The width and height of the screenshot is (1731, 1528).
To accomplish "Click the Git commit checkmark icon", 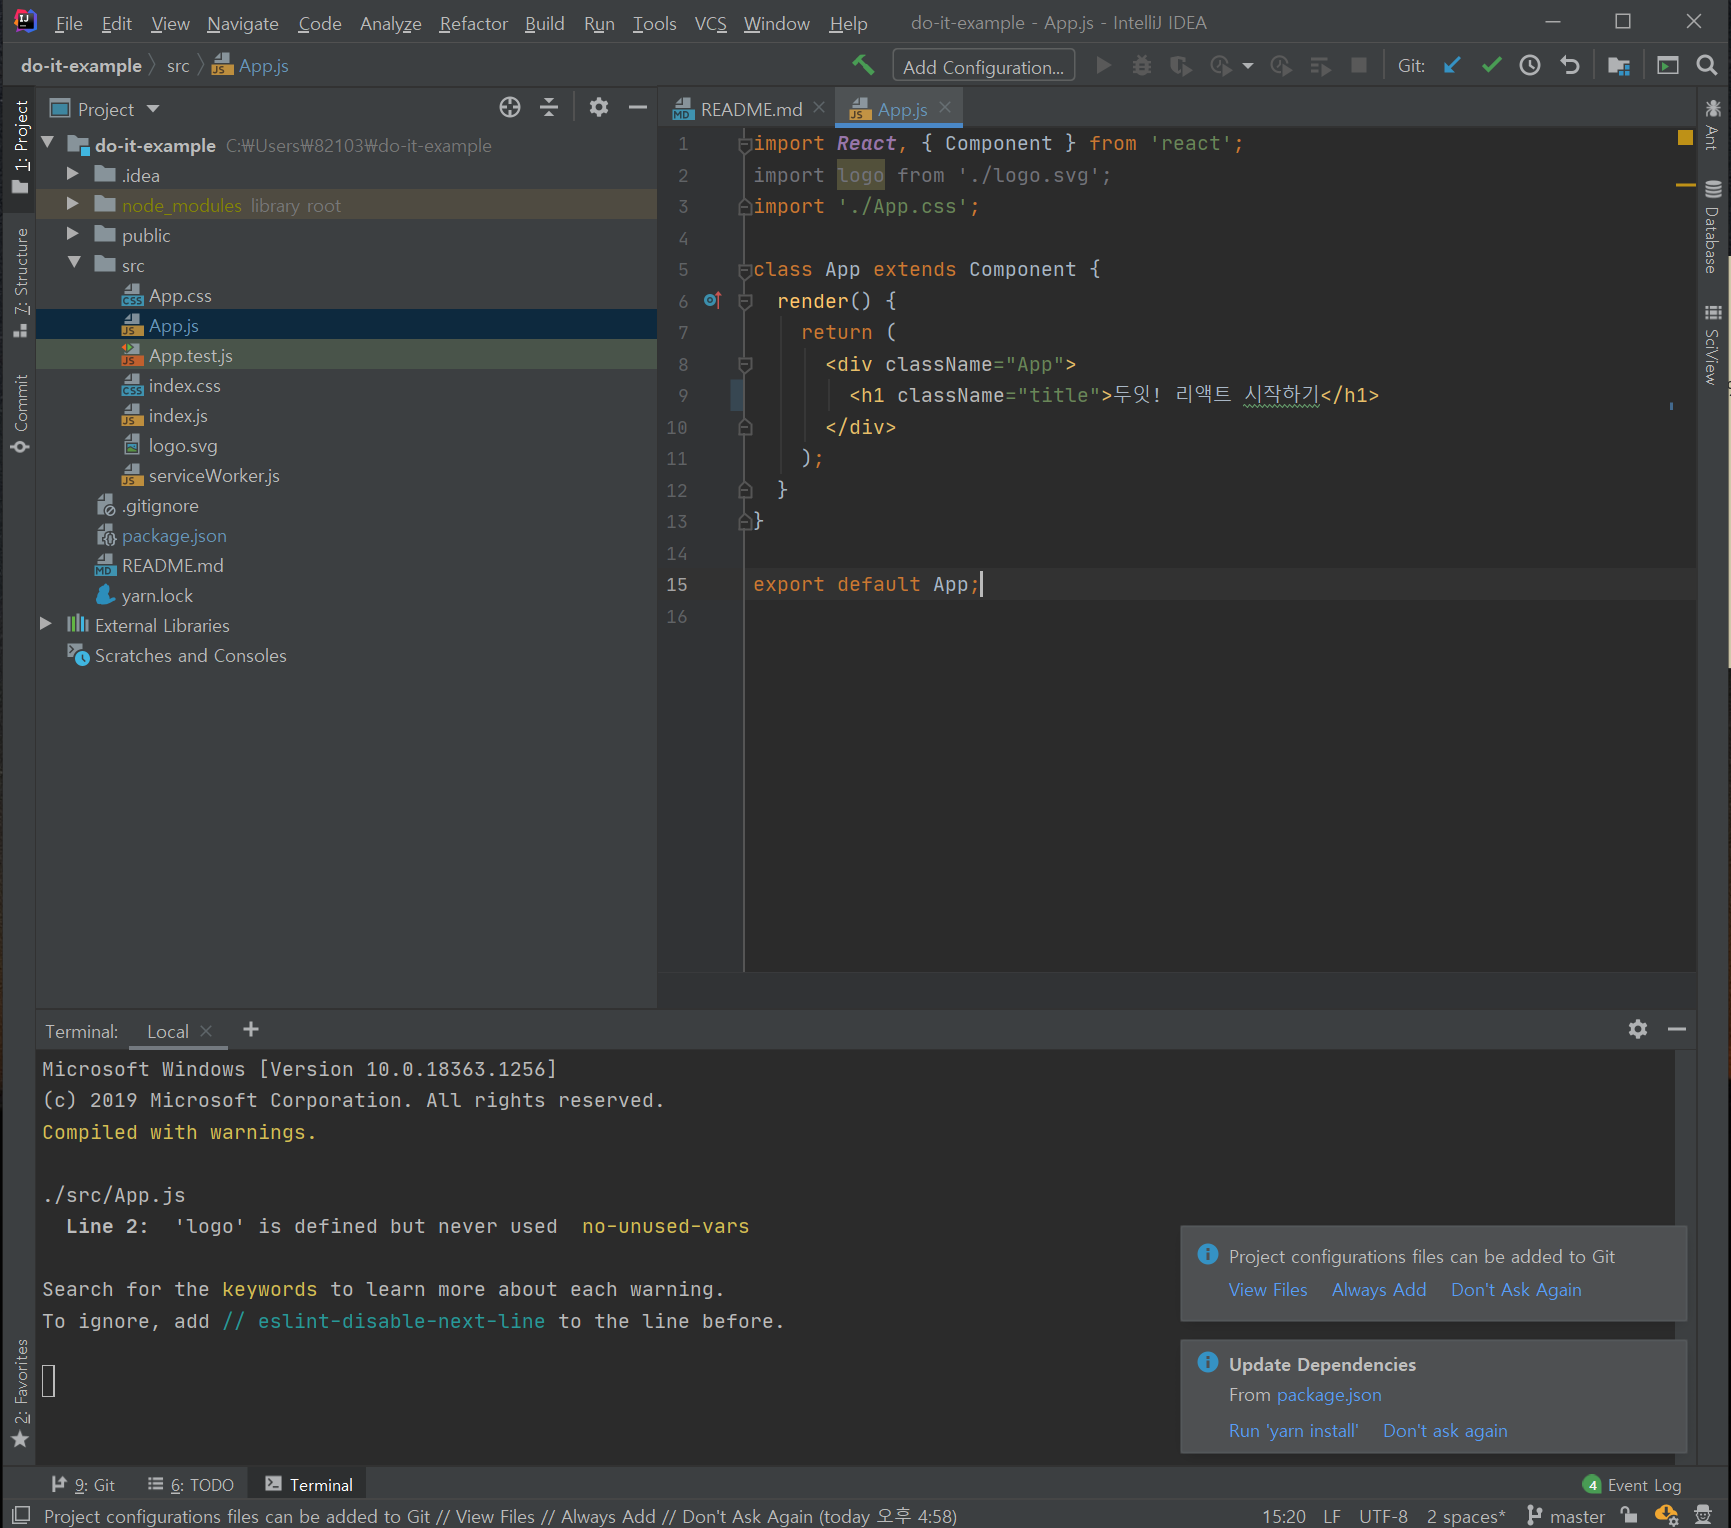I will click(x=1491, y=66).
